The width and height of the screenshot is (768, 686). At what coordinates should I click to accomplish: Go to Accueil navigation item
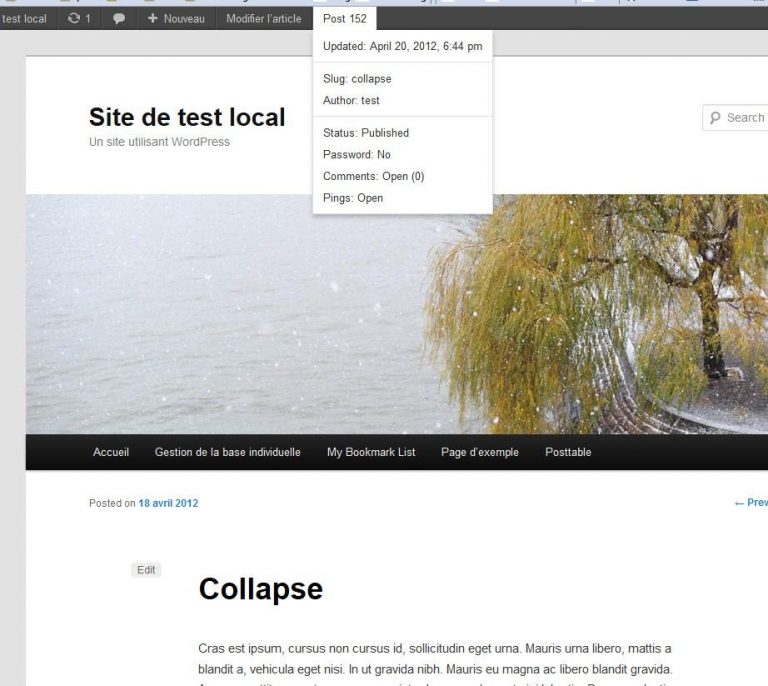[111, 452]
